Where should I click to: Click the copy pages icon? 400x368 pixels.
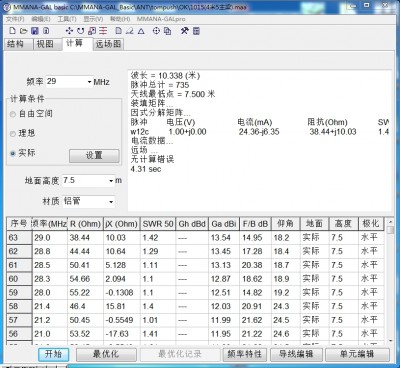pos(167,31)
